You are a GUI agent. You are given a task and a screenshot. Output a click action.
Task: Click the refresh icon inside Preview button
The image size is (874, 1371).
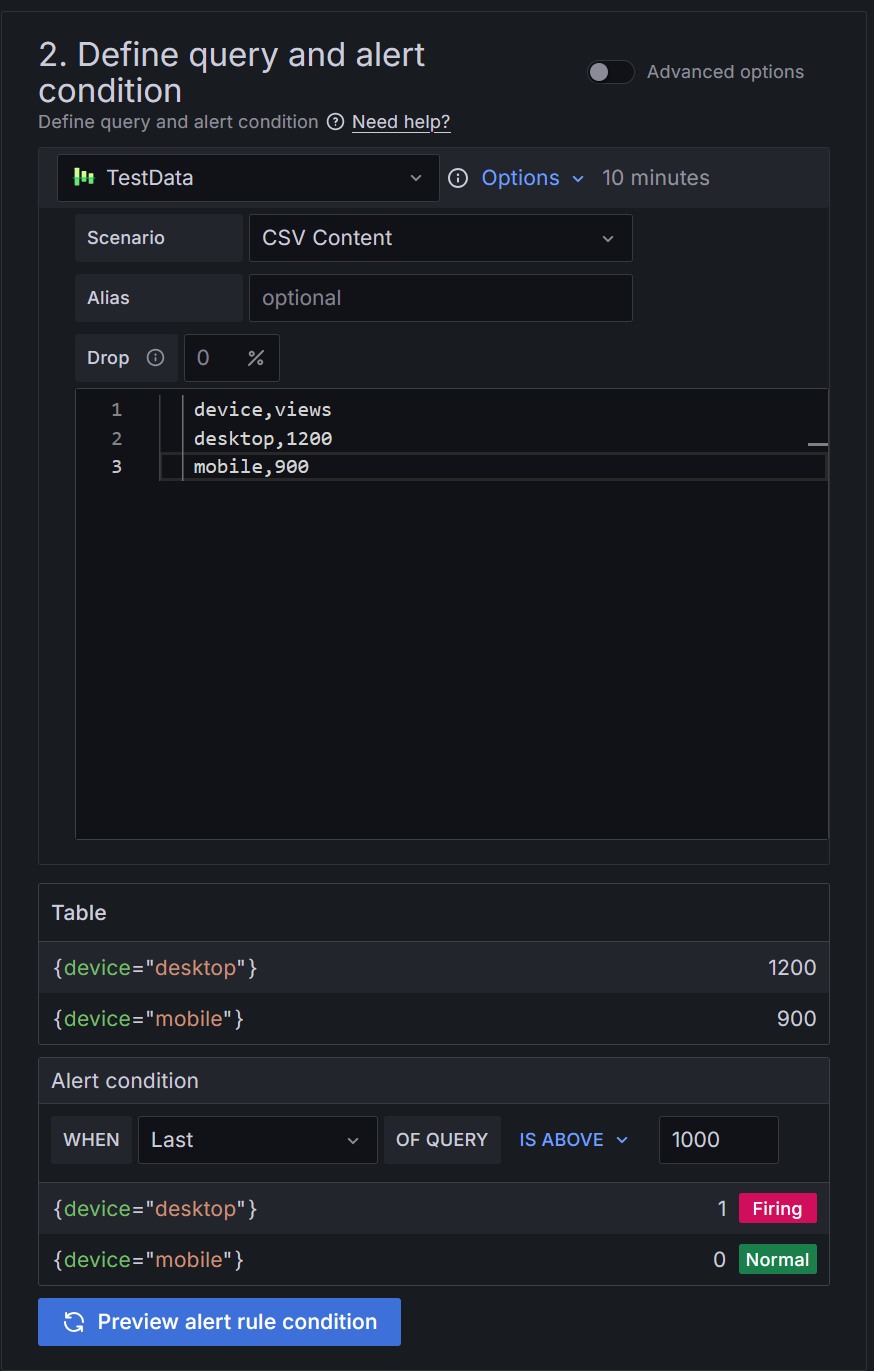tap(74, 1321)
